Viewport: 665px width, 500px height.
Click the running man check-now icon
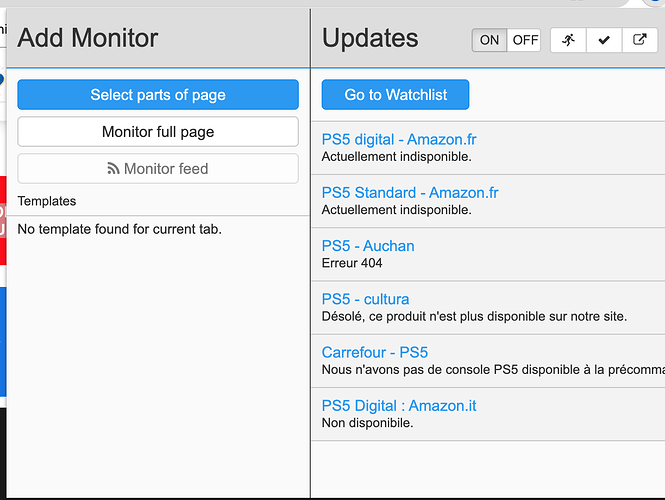coord(568,40)
